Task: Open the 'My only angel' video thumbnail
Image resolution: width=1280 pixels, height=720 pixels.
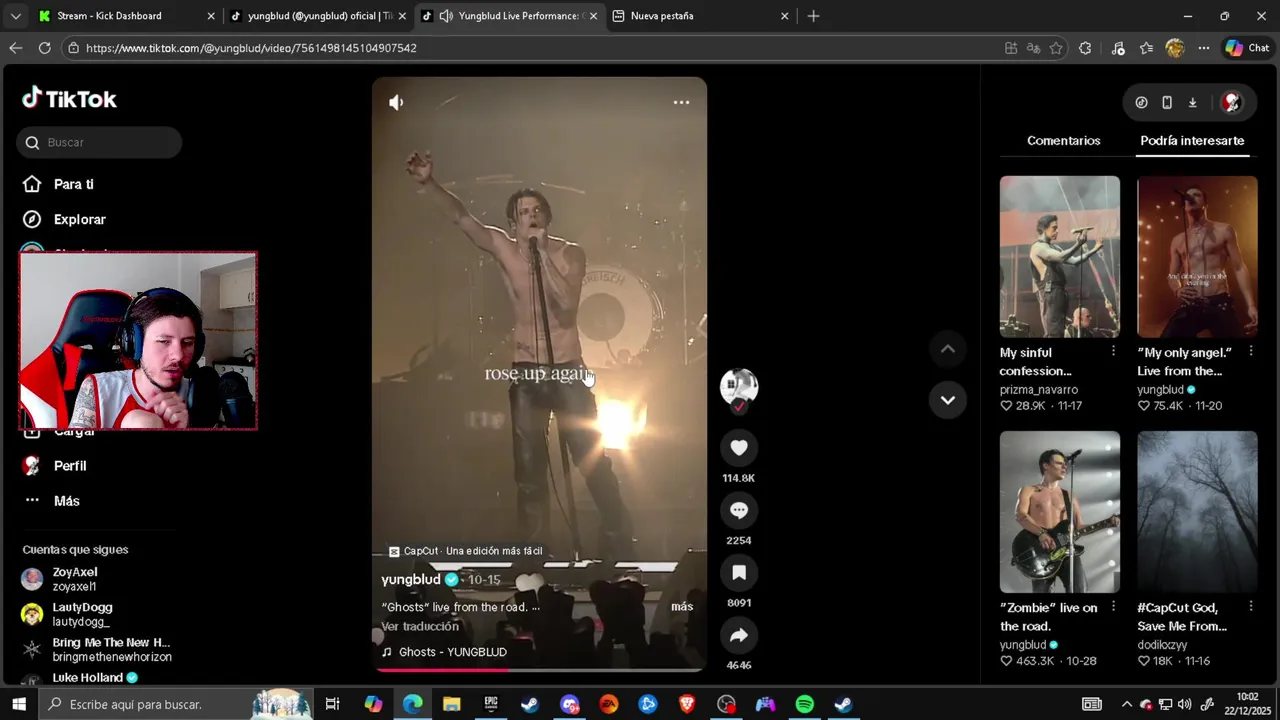Action: click(1197, 257)
